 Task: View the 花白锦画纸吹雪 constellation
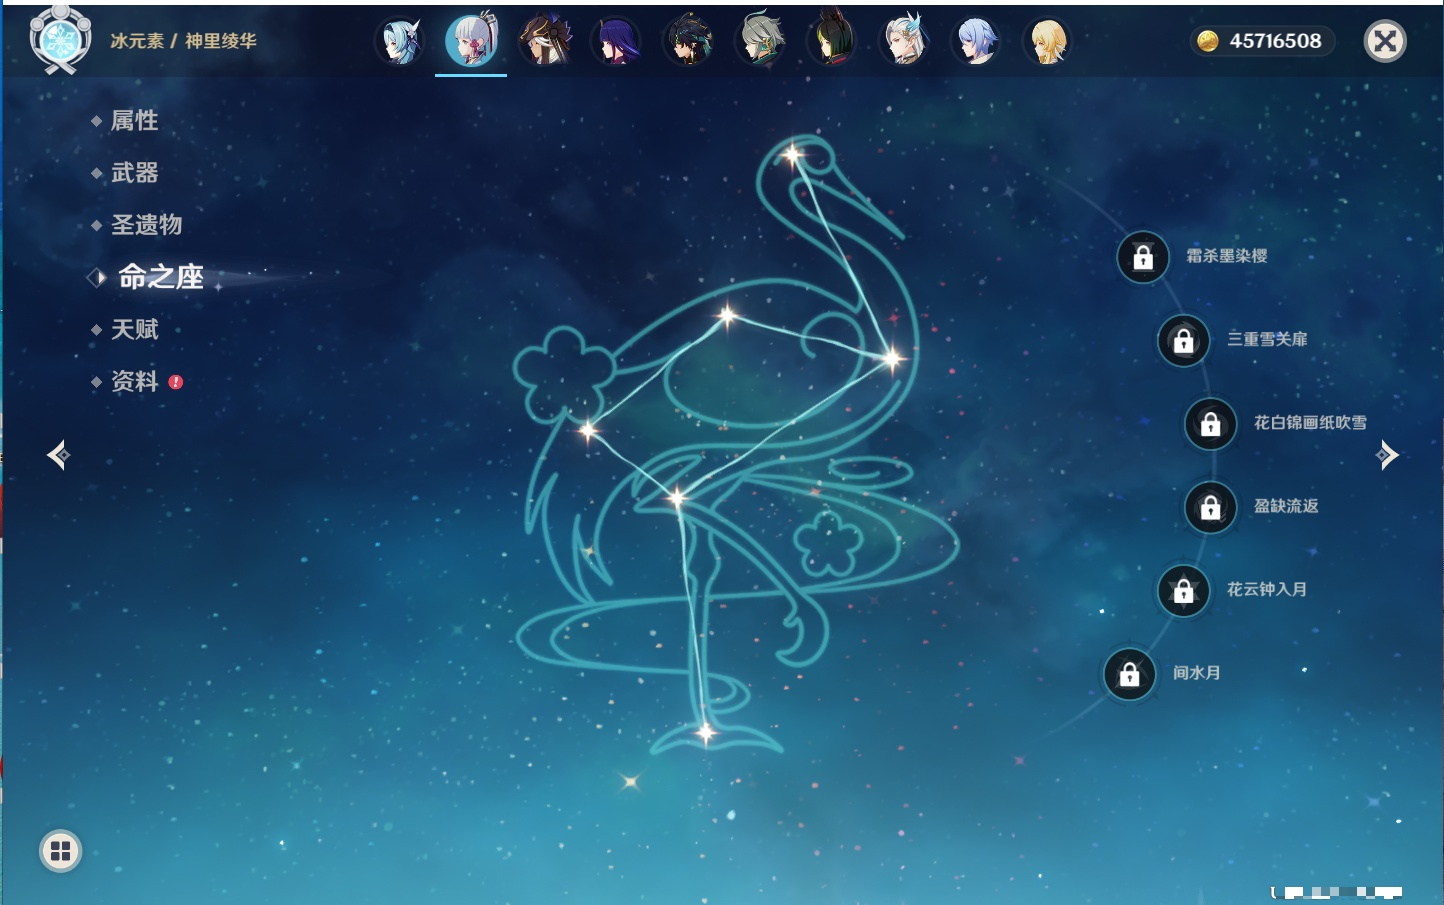click(x=1309, y=423)
